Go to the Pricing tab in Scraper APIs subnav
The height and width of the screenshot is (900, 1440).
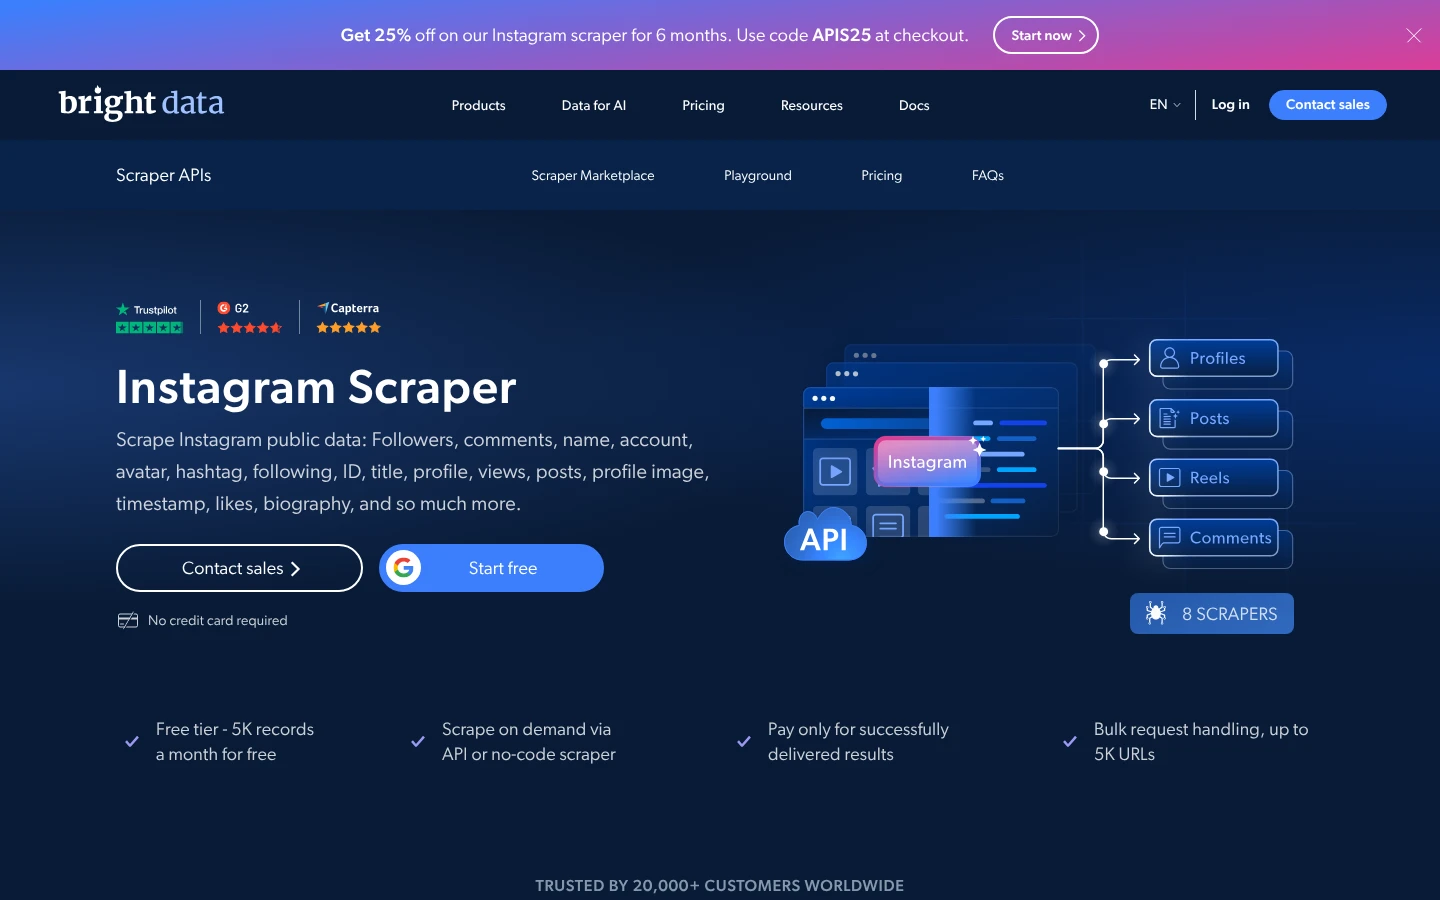[882, 175]
